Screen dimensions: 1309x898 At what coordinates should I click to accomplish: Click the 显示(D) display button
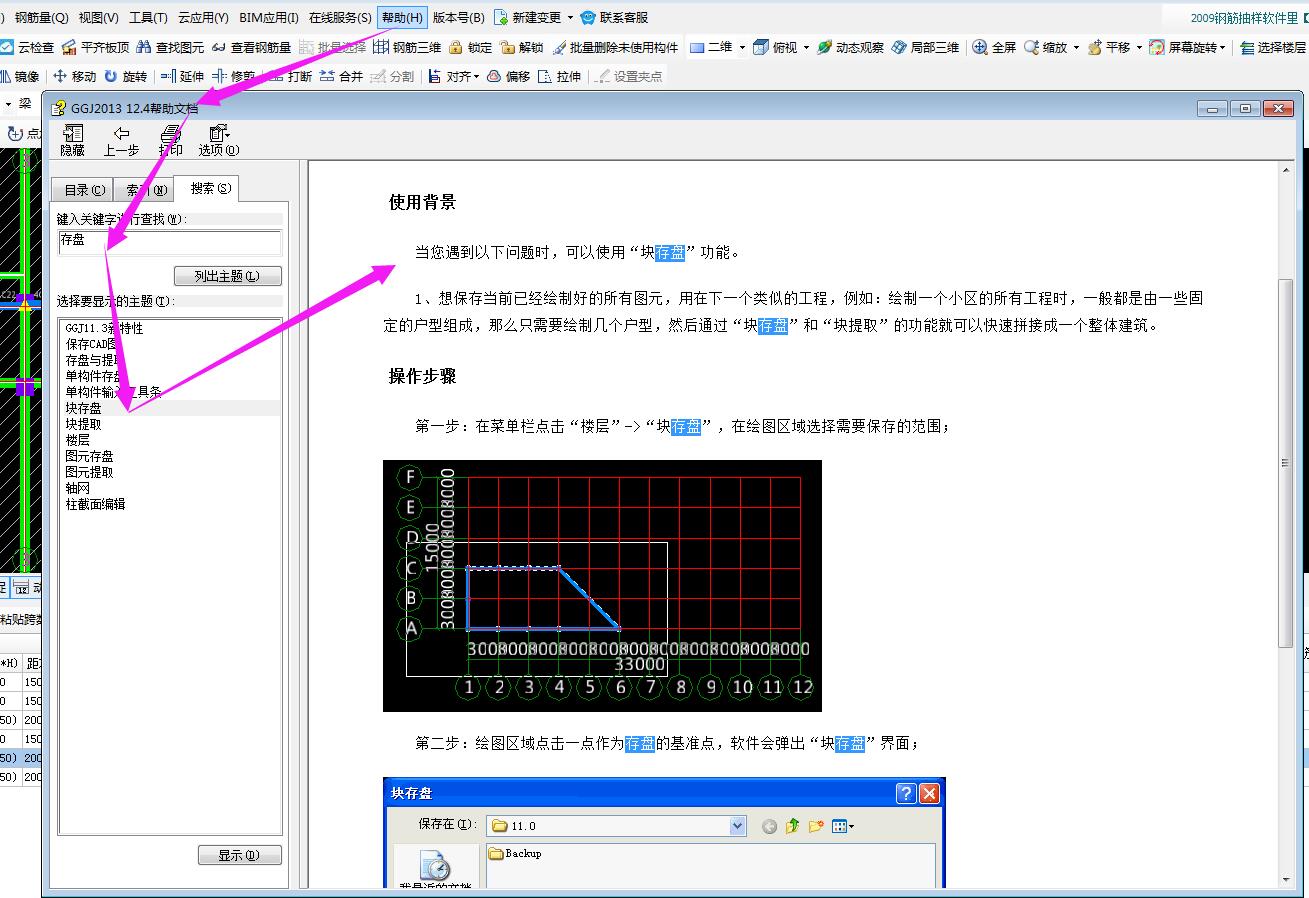[240, 856]
